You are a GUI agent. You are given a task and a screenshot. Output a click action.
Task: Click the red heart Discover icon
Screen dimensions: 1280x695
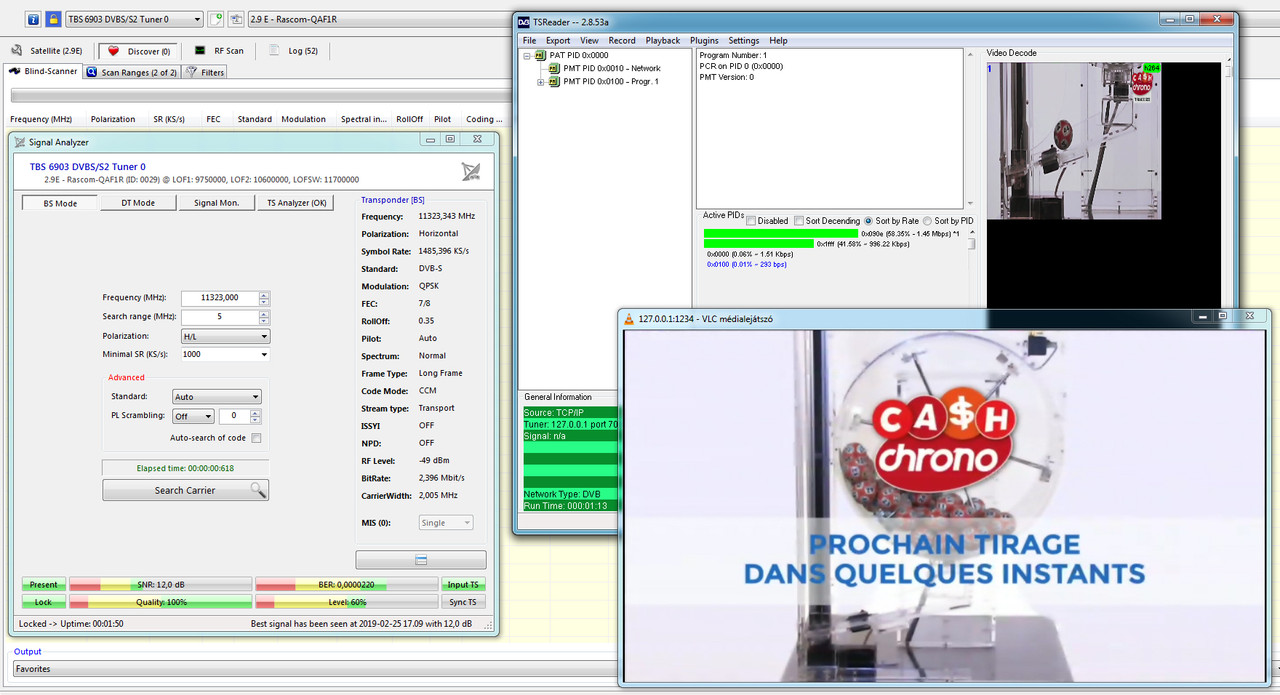point(114,50)
